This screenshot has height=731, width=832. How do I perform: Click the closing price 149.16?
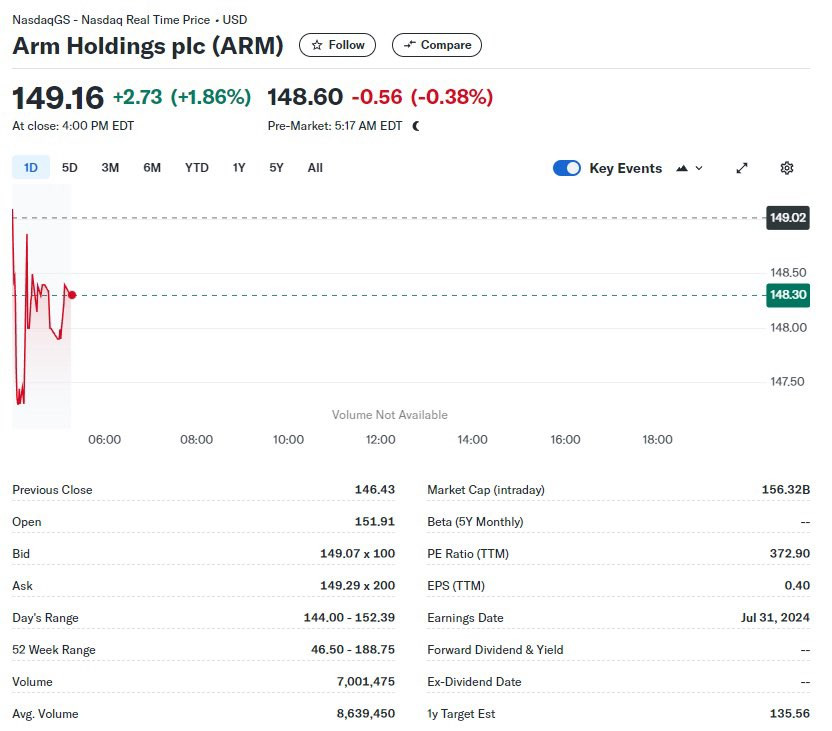click(x=58, y=98)
